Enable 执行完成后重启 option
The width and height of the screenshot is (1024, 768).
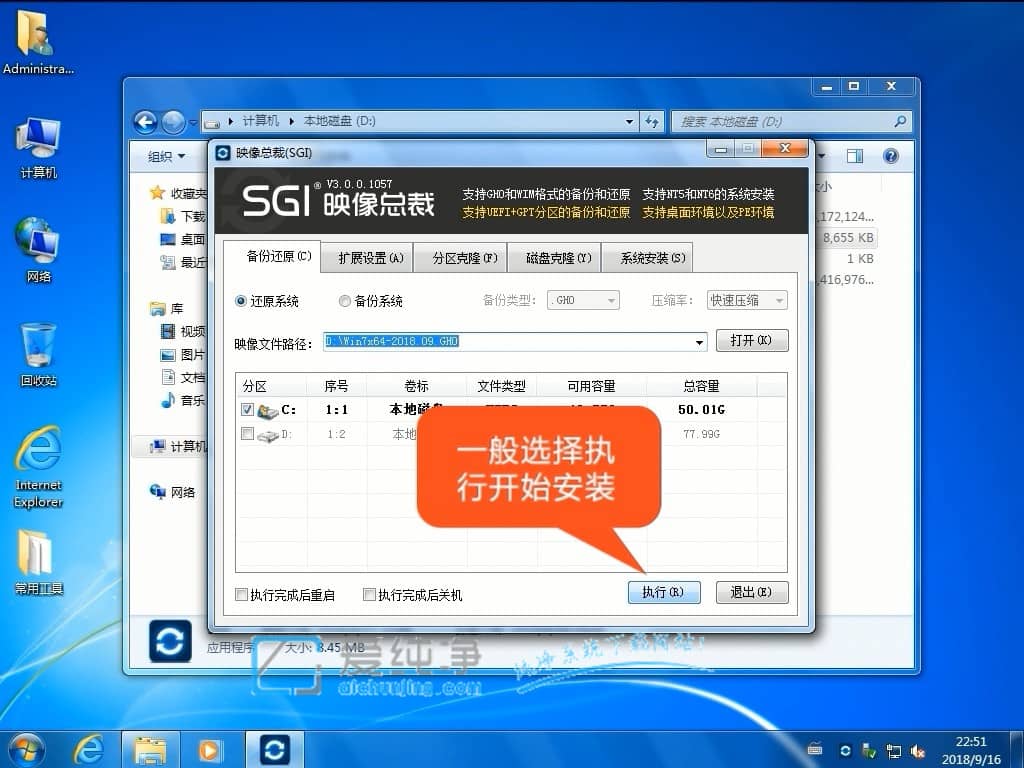[240, 593]
